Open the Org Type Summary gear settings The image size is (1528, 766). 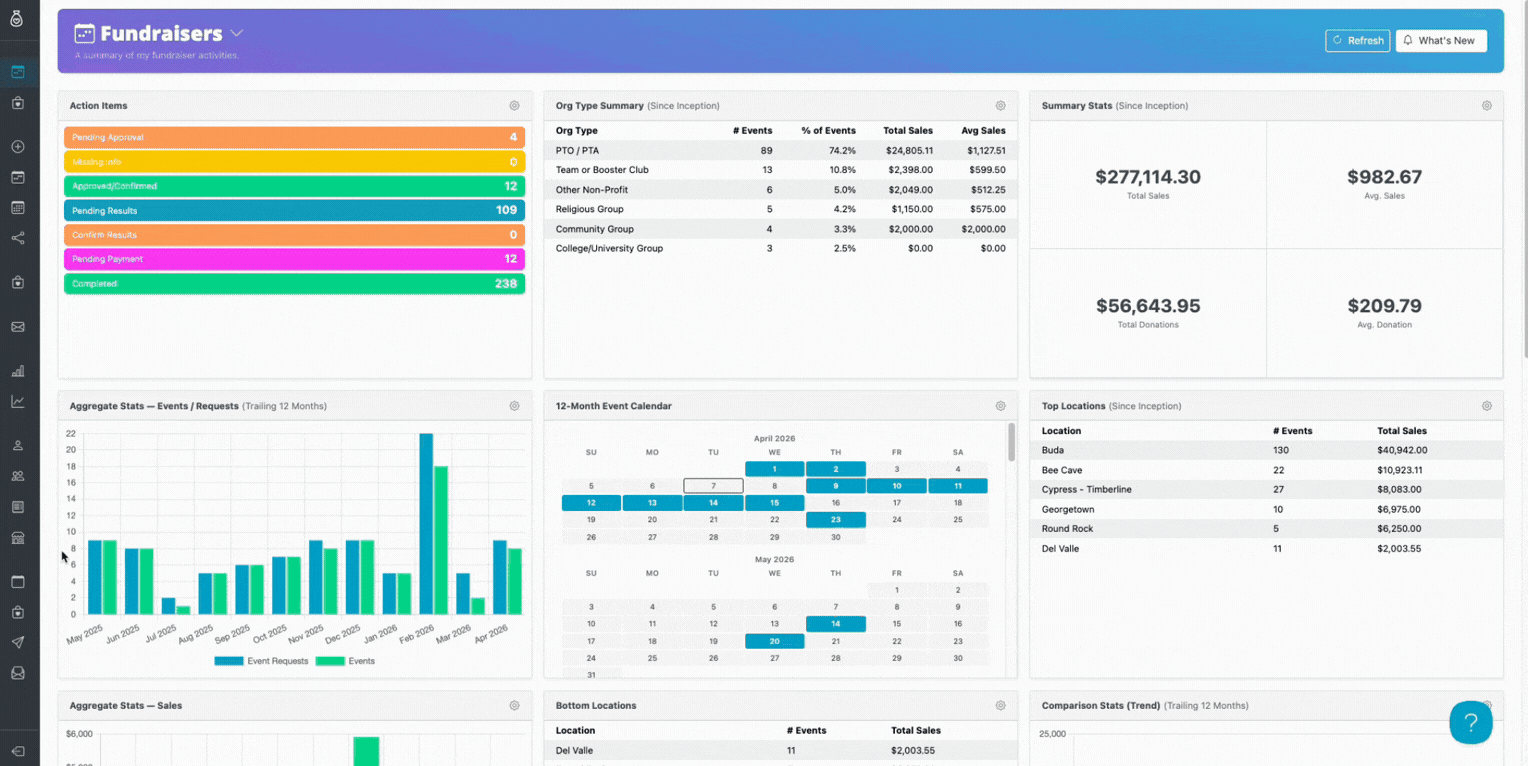point(1000,106)
